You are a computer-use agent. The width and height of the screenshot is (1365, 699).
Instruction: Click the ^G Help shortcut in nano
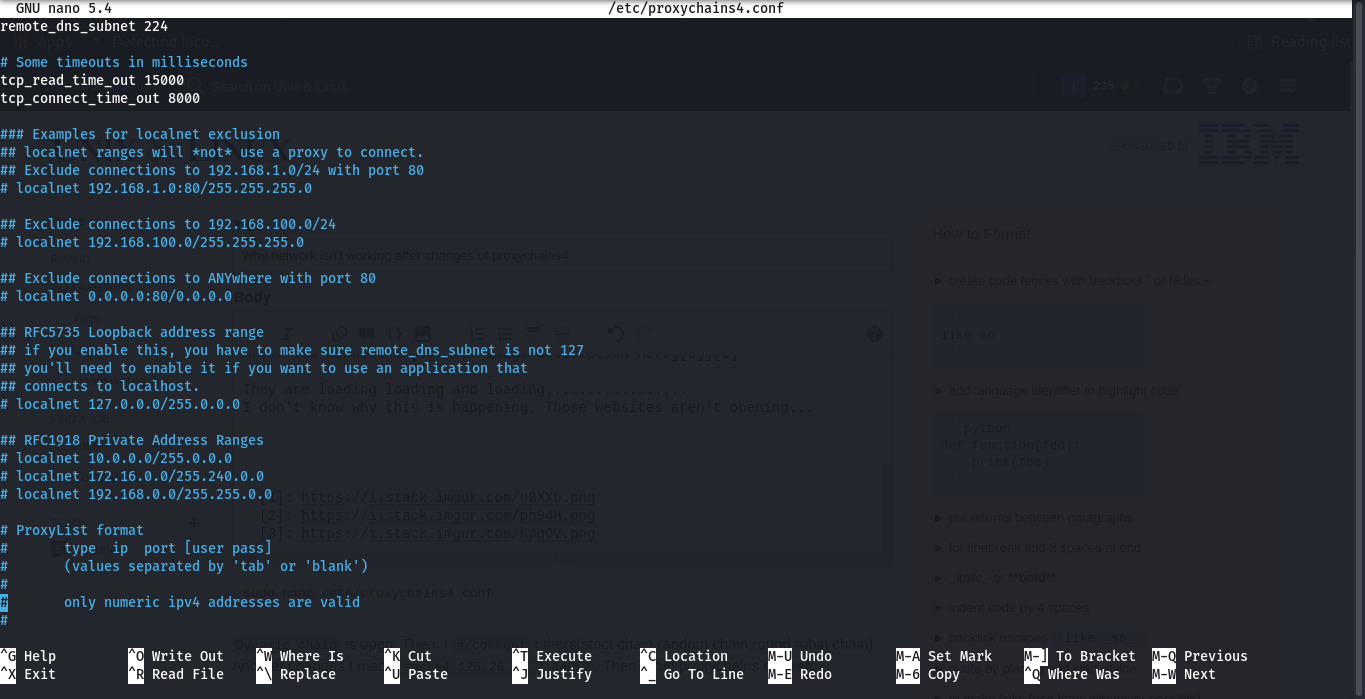click(x=28, y=656)
